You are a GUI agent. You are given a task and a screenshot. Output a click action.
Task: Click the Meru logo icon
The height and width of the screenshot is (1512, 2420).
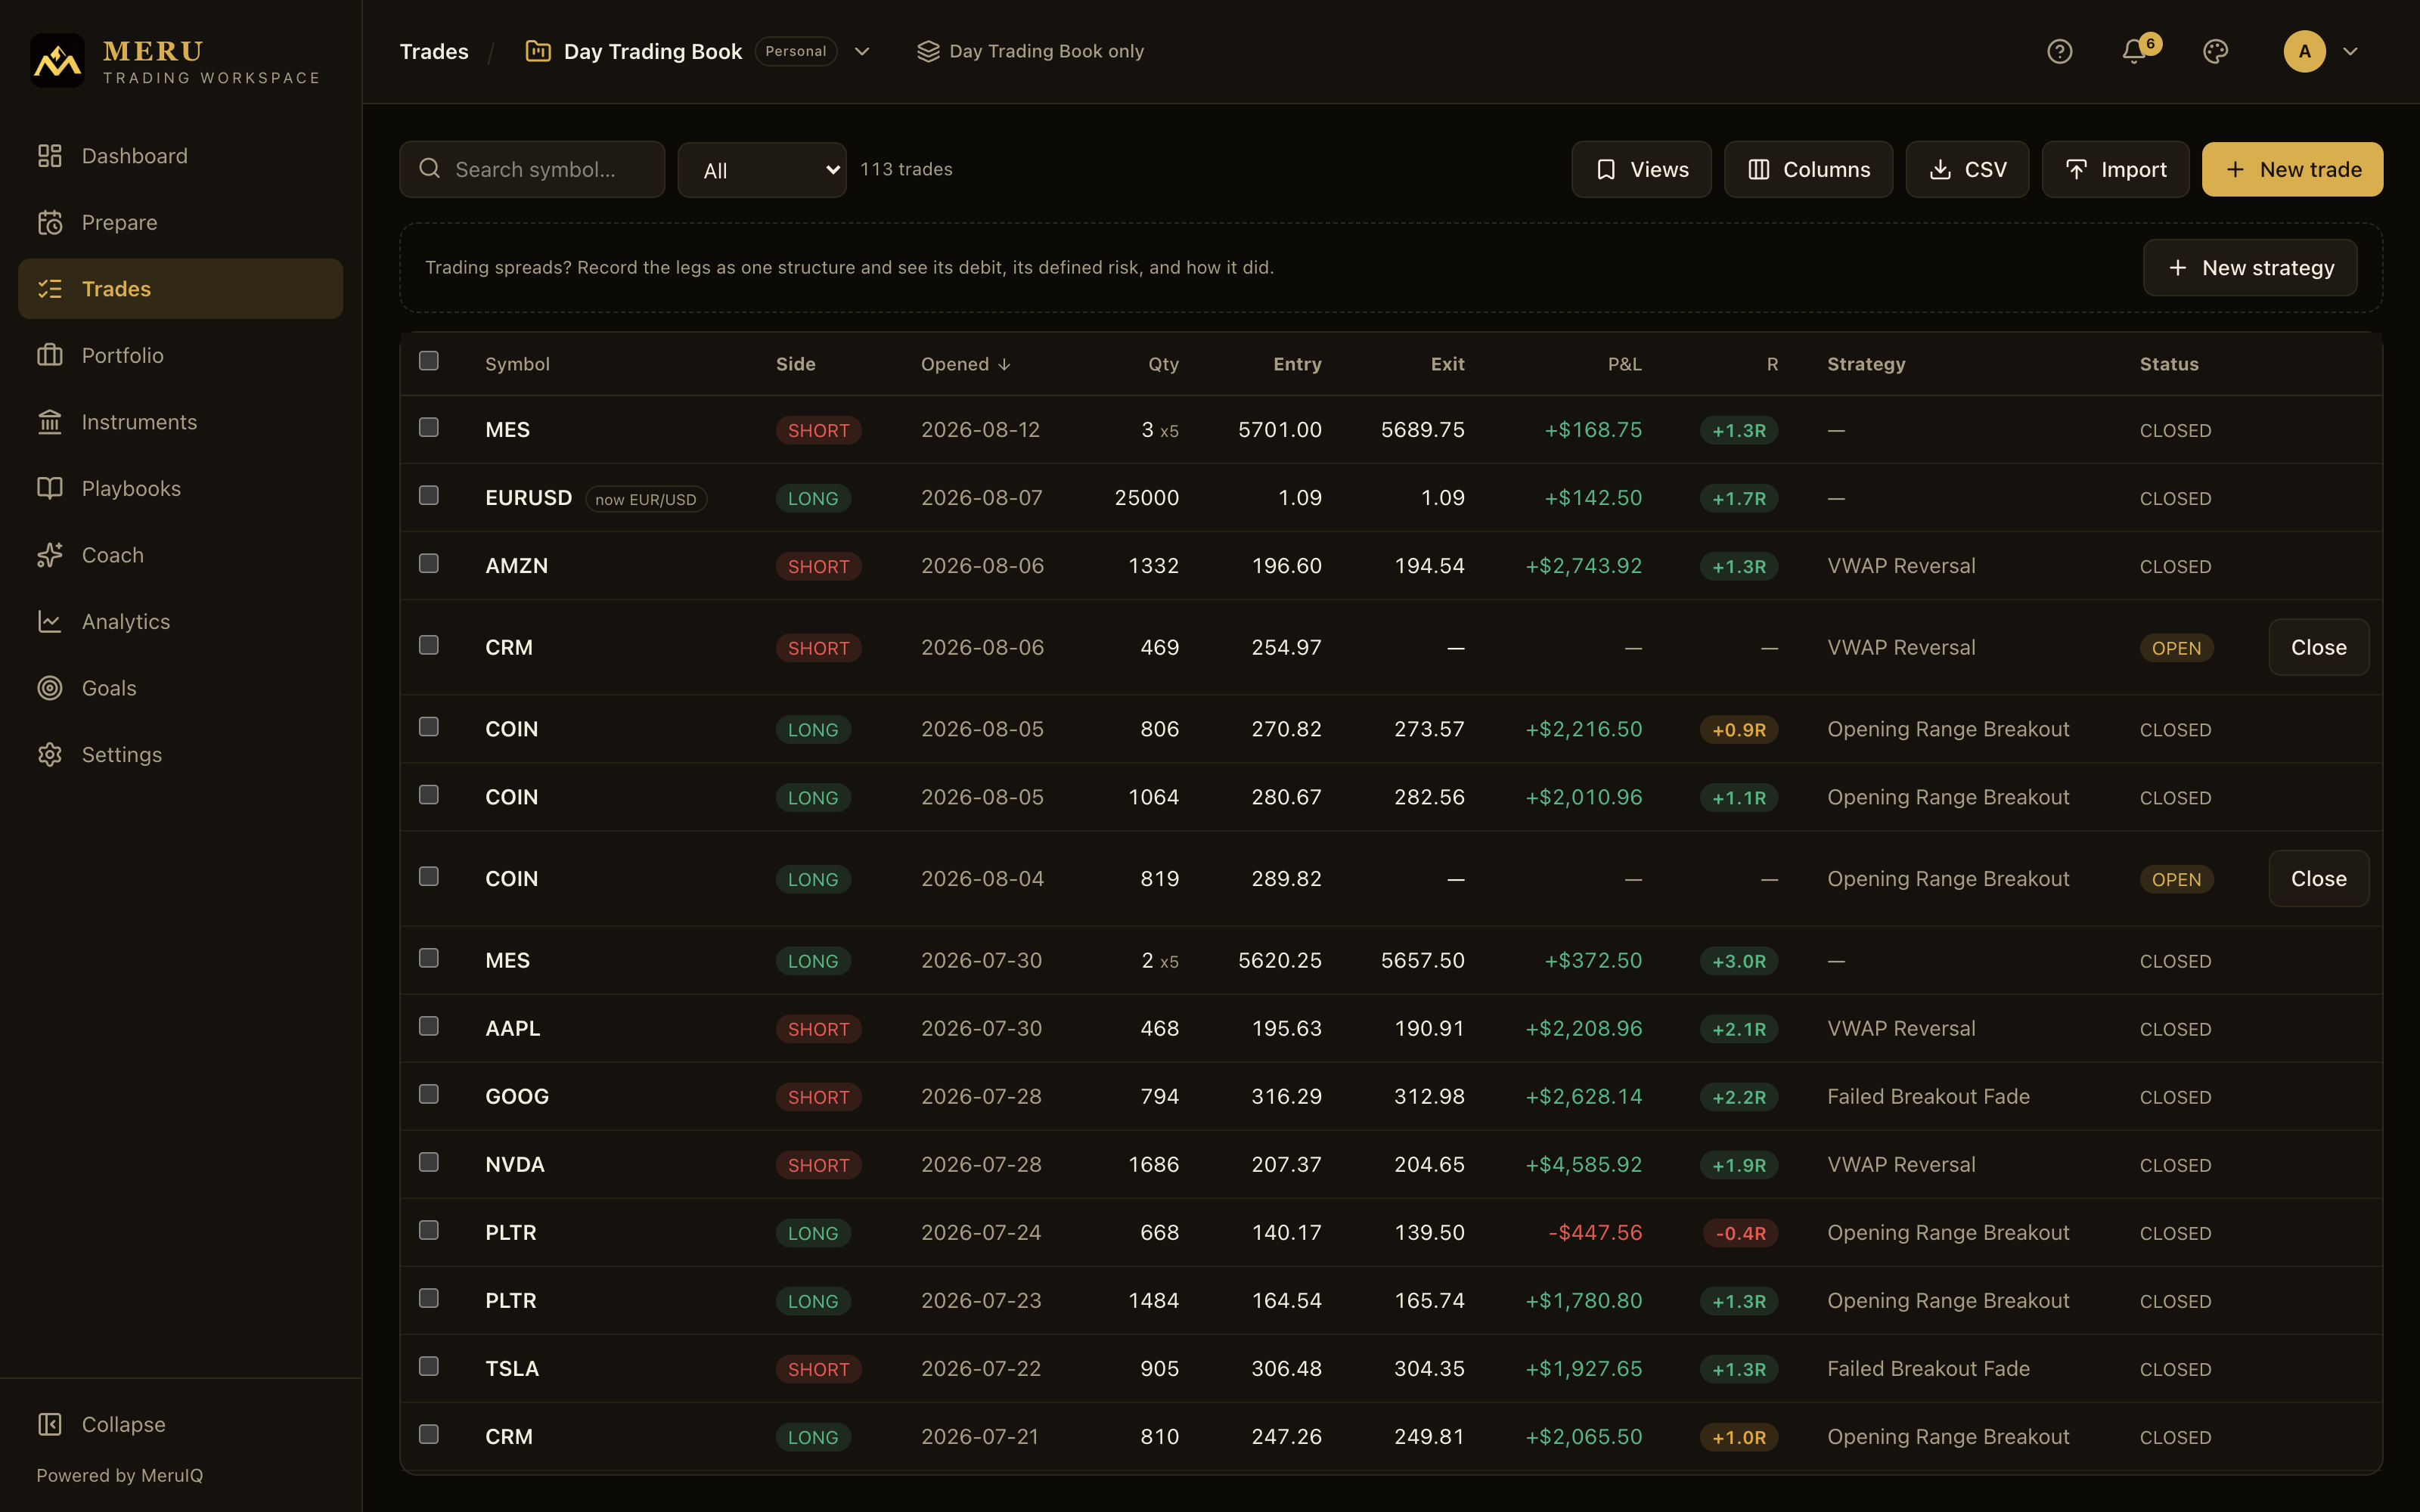point(57,61)
